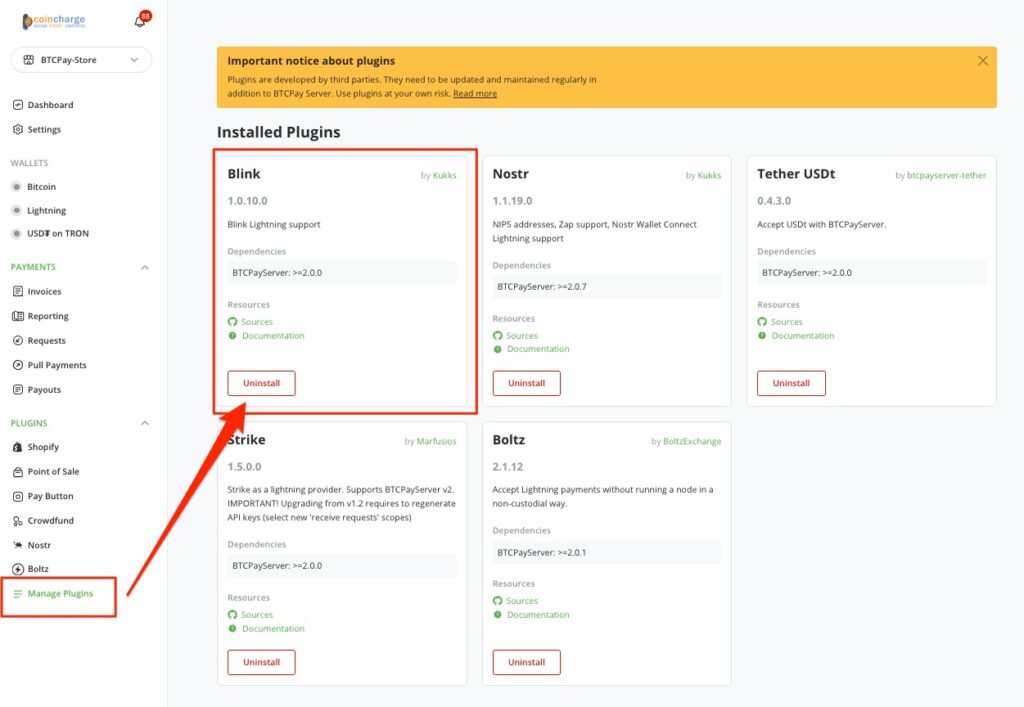Screen dimensions: 1024x707
Task: Open author BoltzExchange link
Action: tap(692, 441)
